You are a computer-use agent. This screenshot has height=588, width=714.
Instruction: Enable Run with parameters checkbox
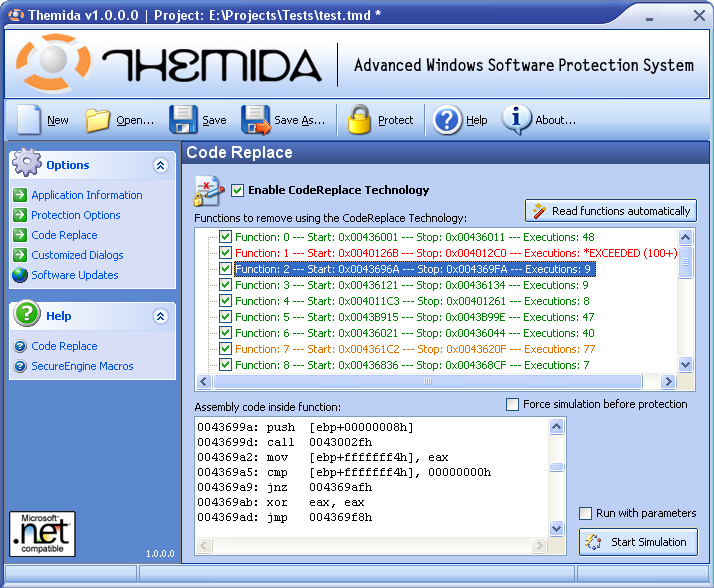[585, 513]
